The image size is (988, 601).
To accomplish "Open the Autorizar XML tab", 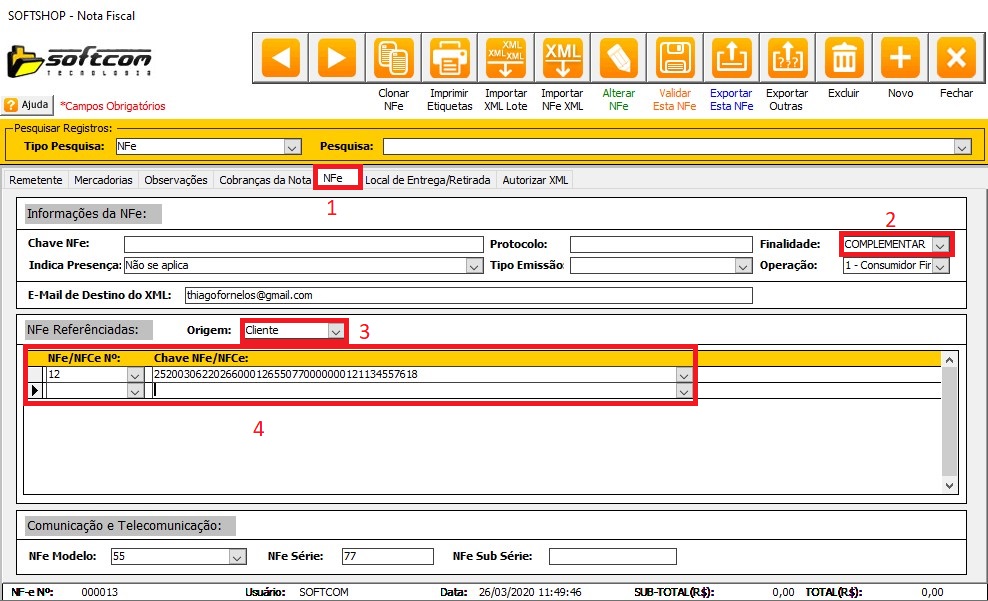I will [534, 180].
